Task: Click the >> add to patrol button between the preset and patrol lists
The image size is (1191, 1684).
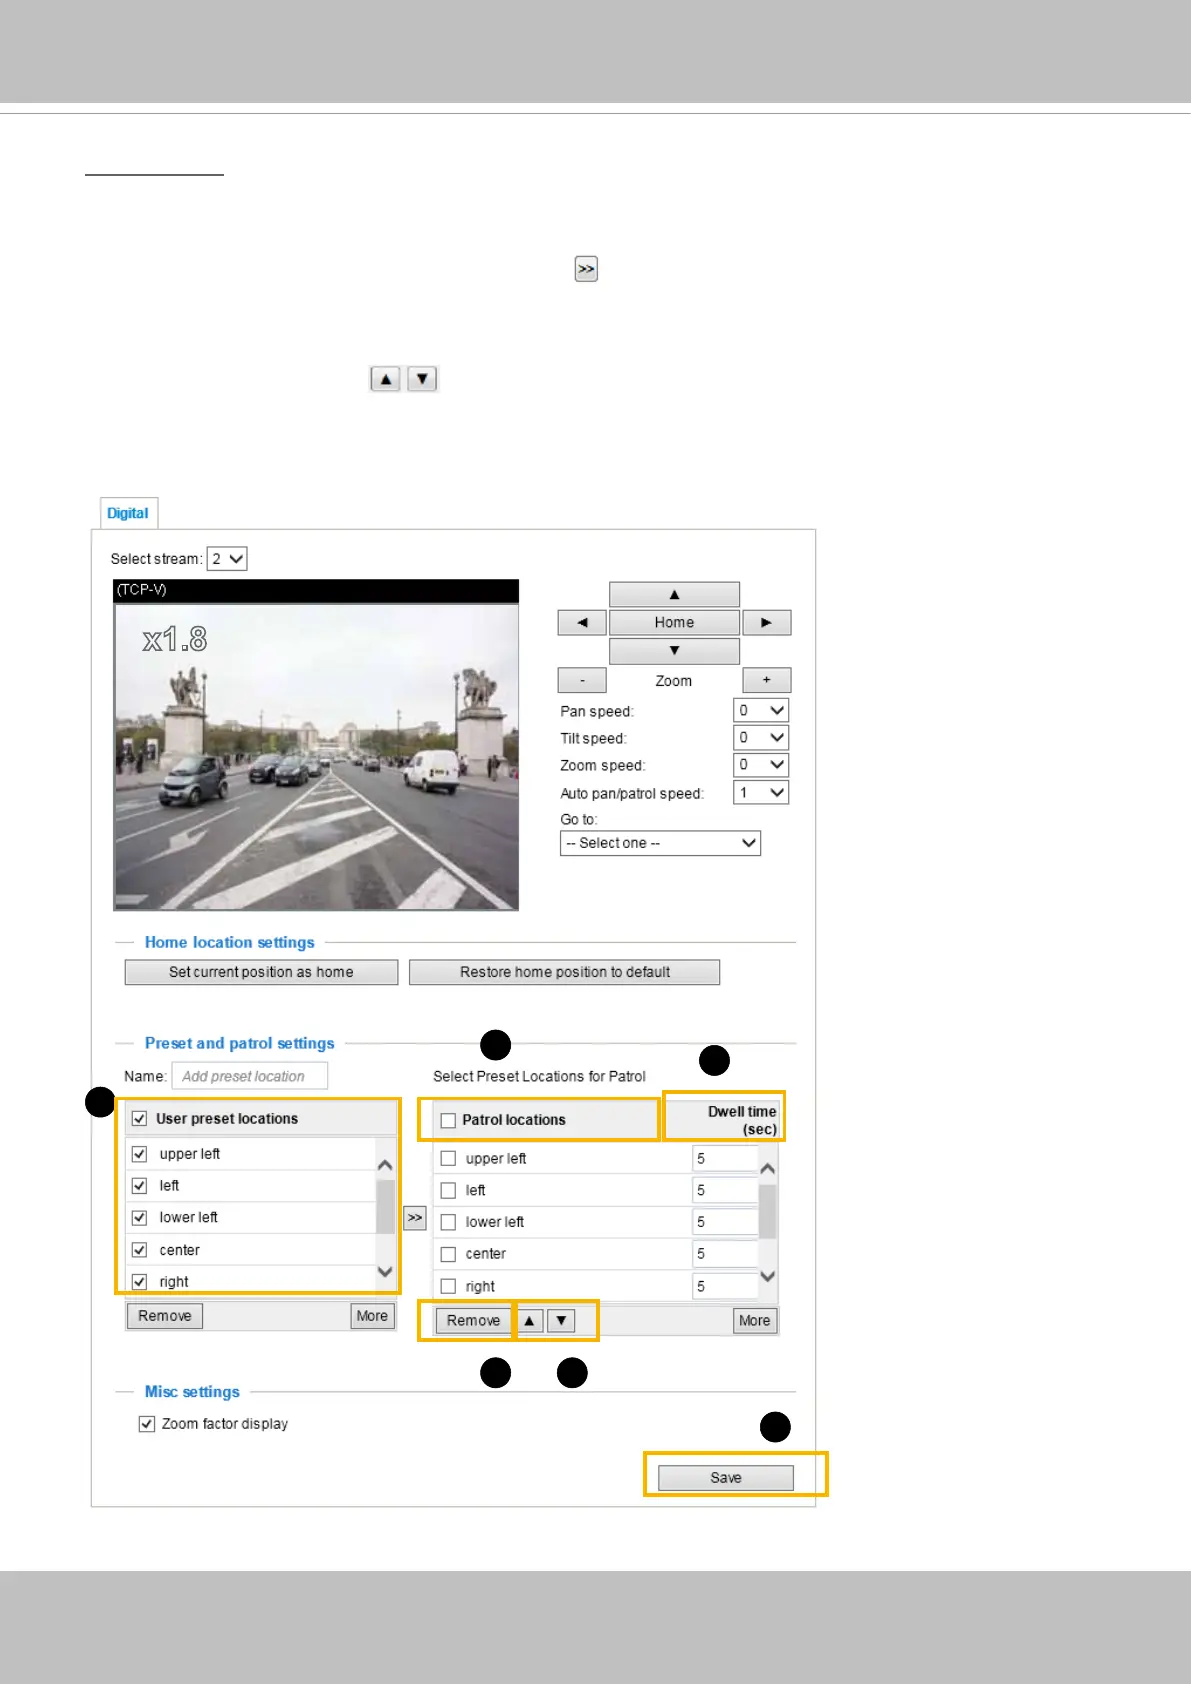Action: (415, 1218)
